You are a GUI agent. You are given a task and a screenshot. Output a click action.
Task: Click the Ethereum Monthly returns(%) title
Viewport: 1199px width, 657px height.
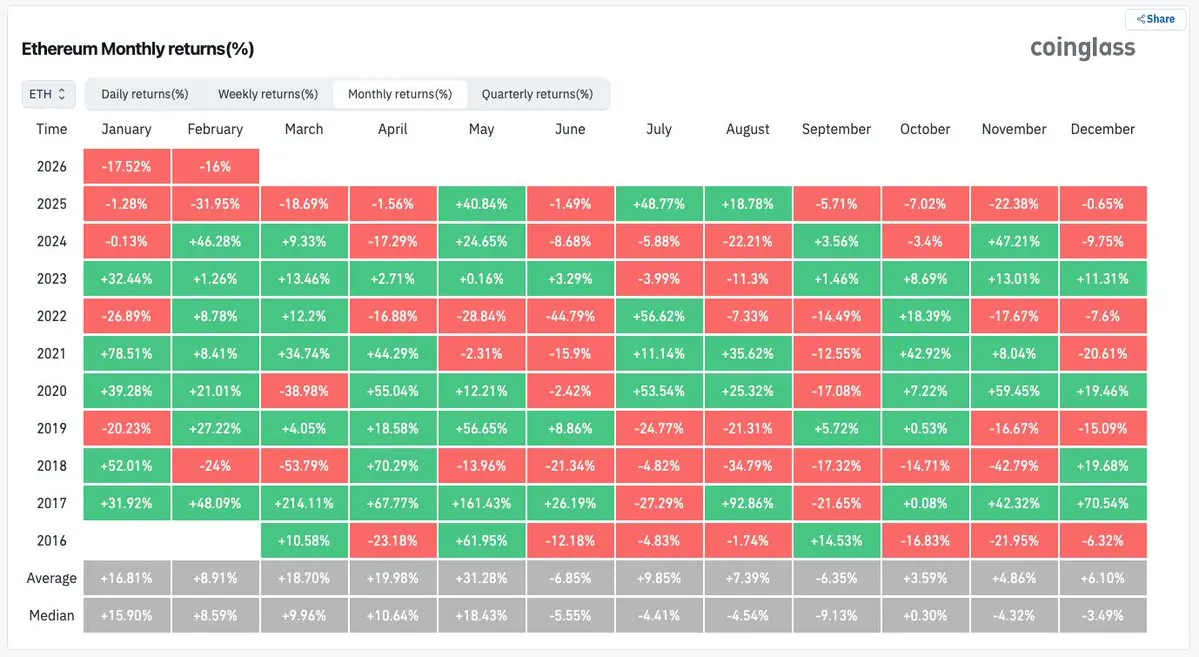pyautogui.click(x=138, y=49)
